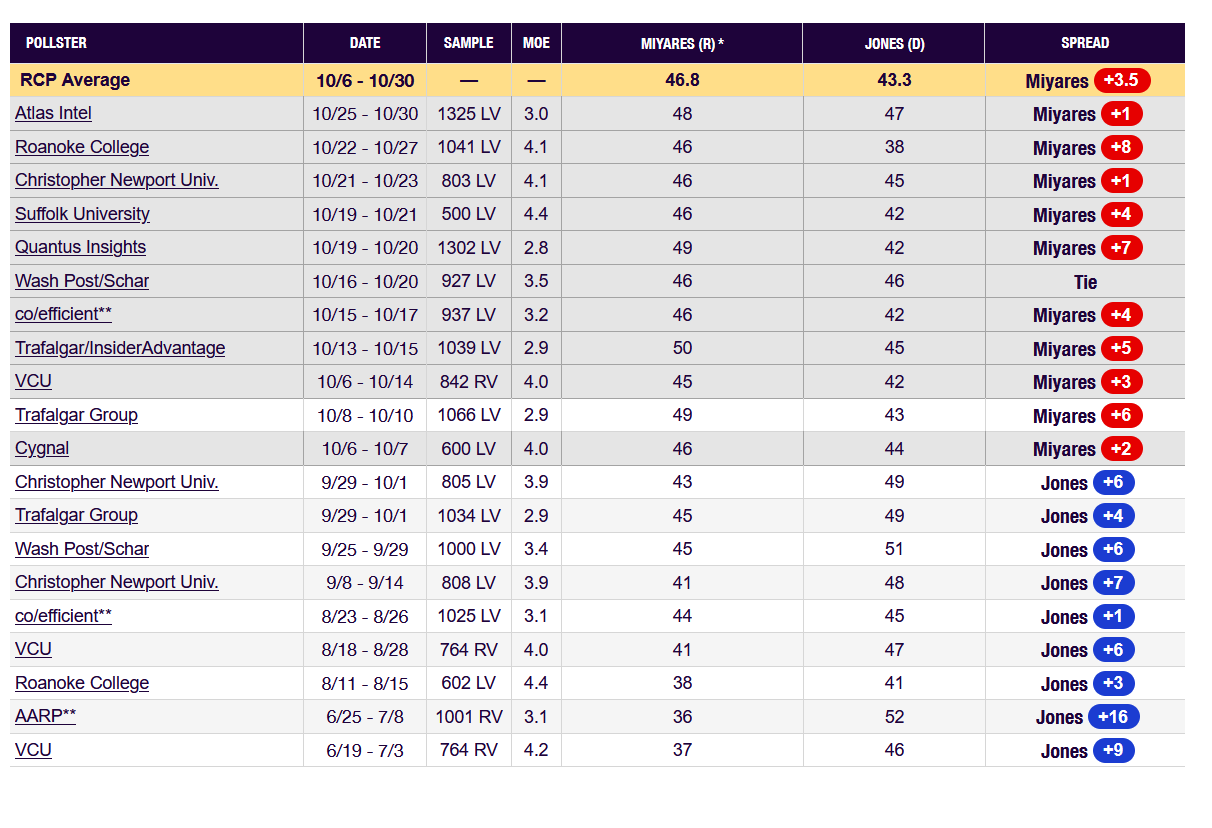Click the 842 RV sample cell
Viewport: 1212px width, 828px height.
[x=469, y=381]
